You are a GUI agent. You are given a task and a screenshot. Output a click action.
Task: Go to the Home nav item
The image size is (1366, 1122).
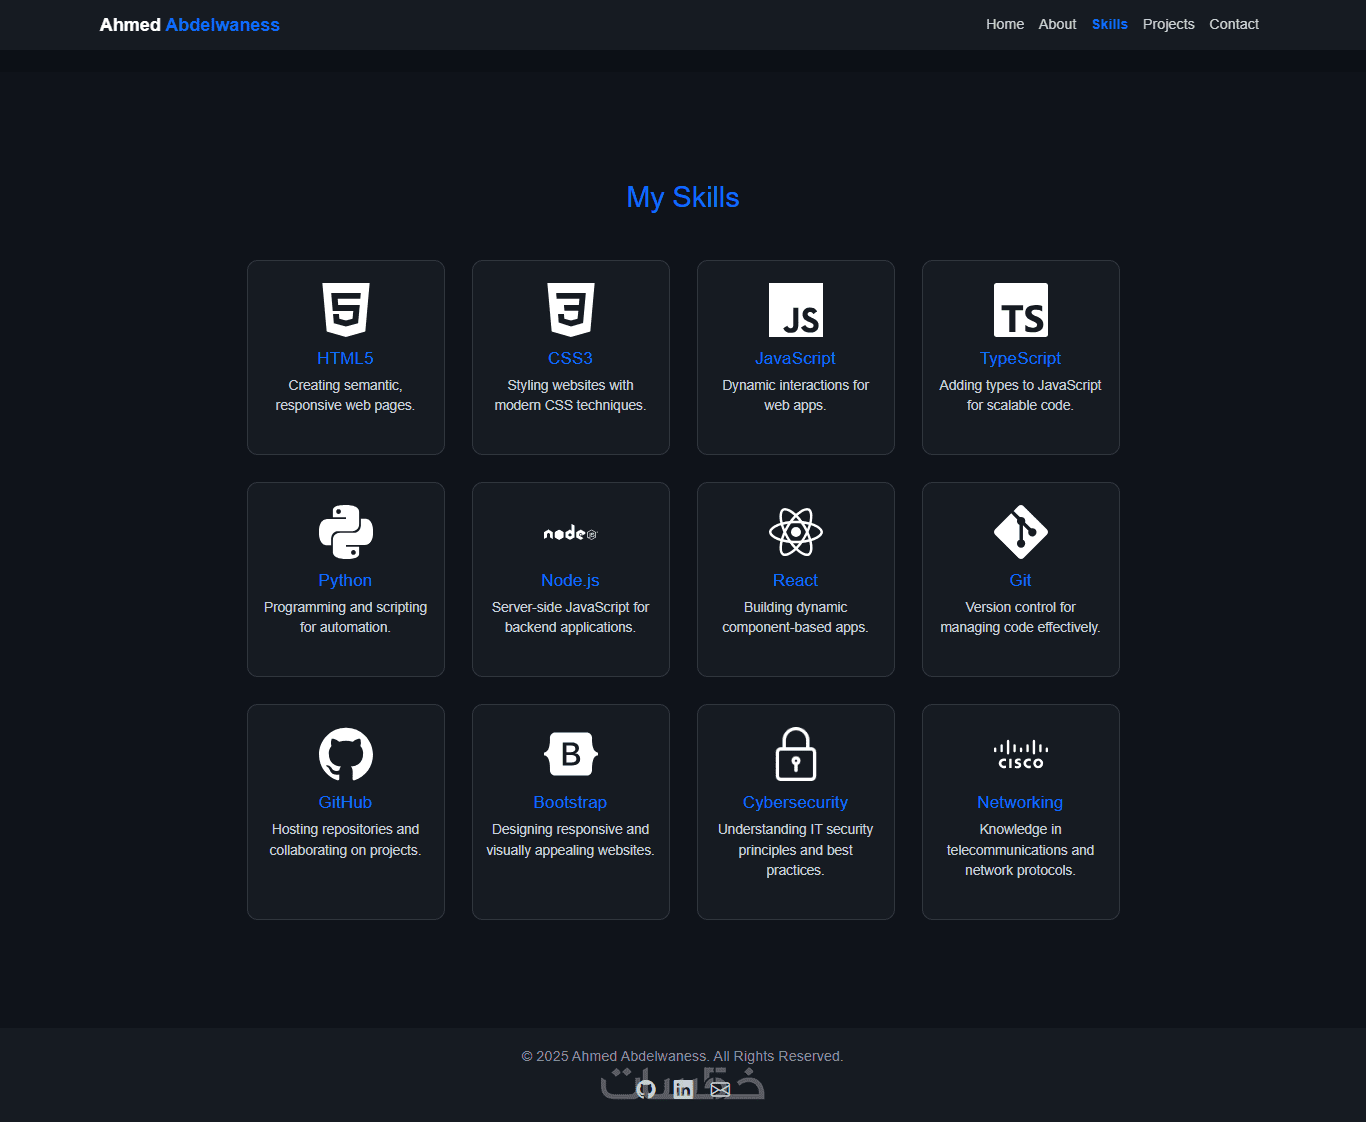pos(1005,24)
